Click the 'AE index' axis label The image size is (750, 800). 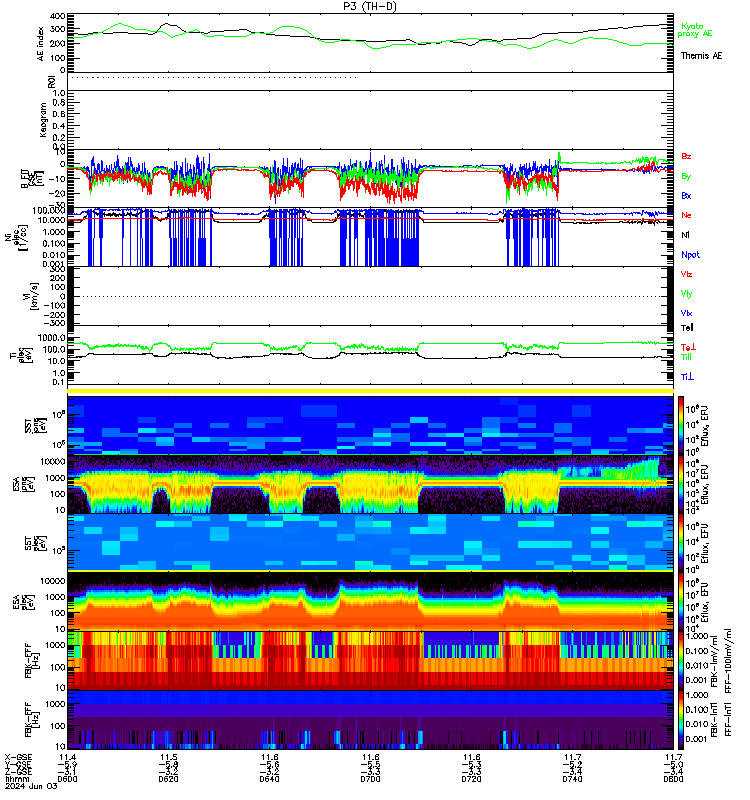(41, 44)
